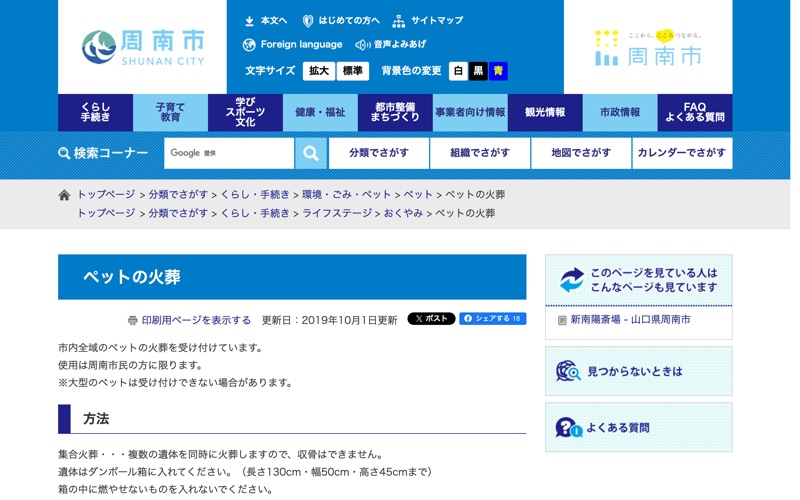
Task: Click the はじめての方へ shield icon
Action: [x=308, y=21]
